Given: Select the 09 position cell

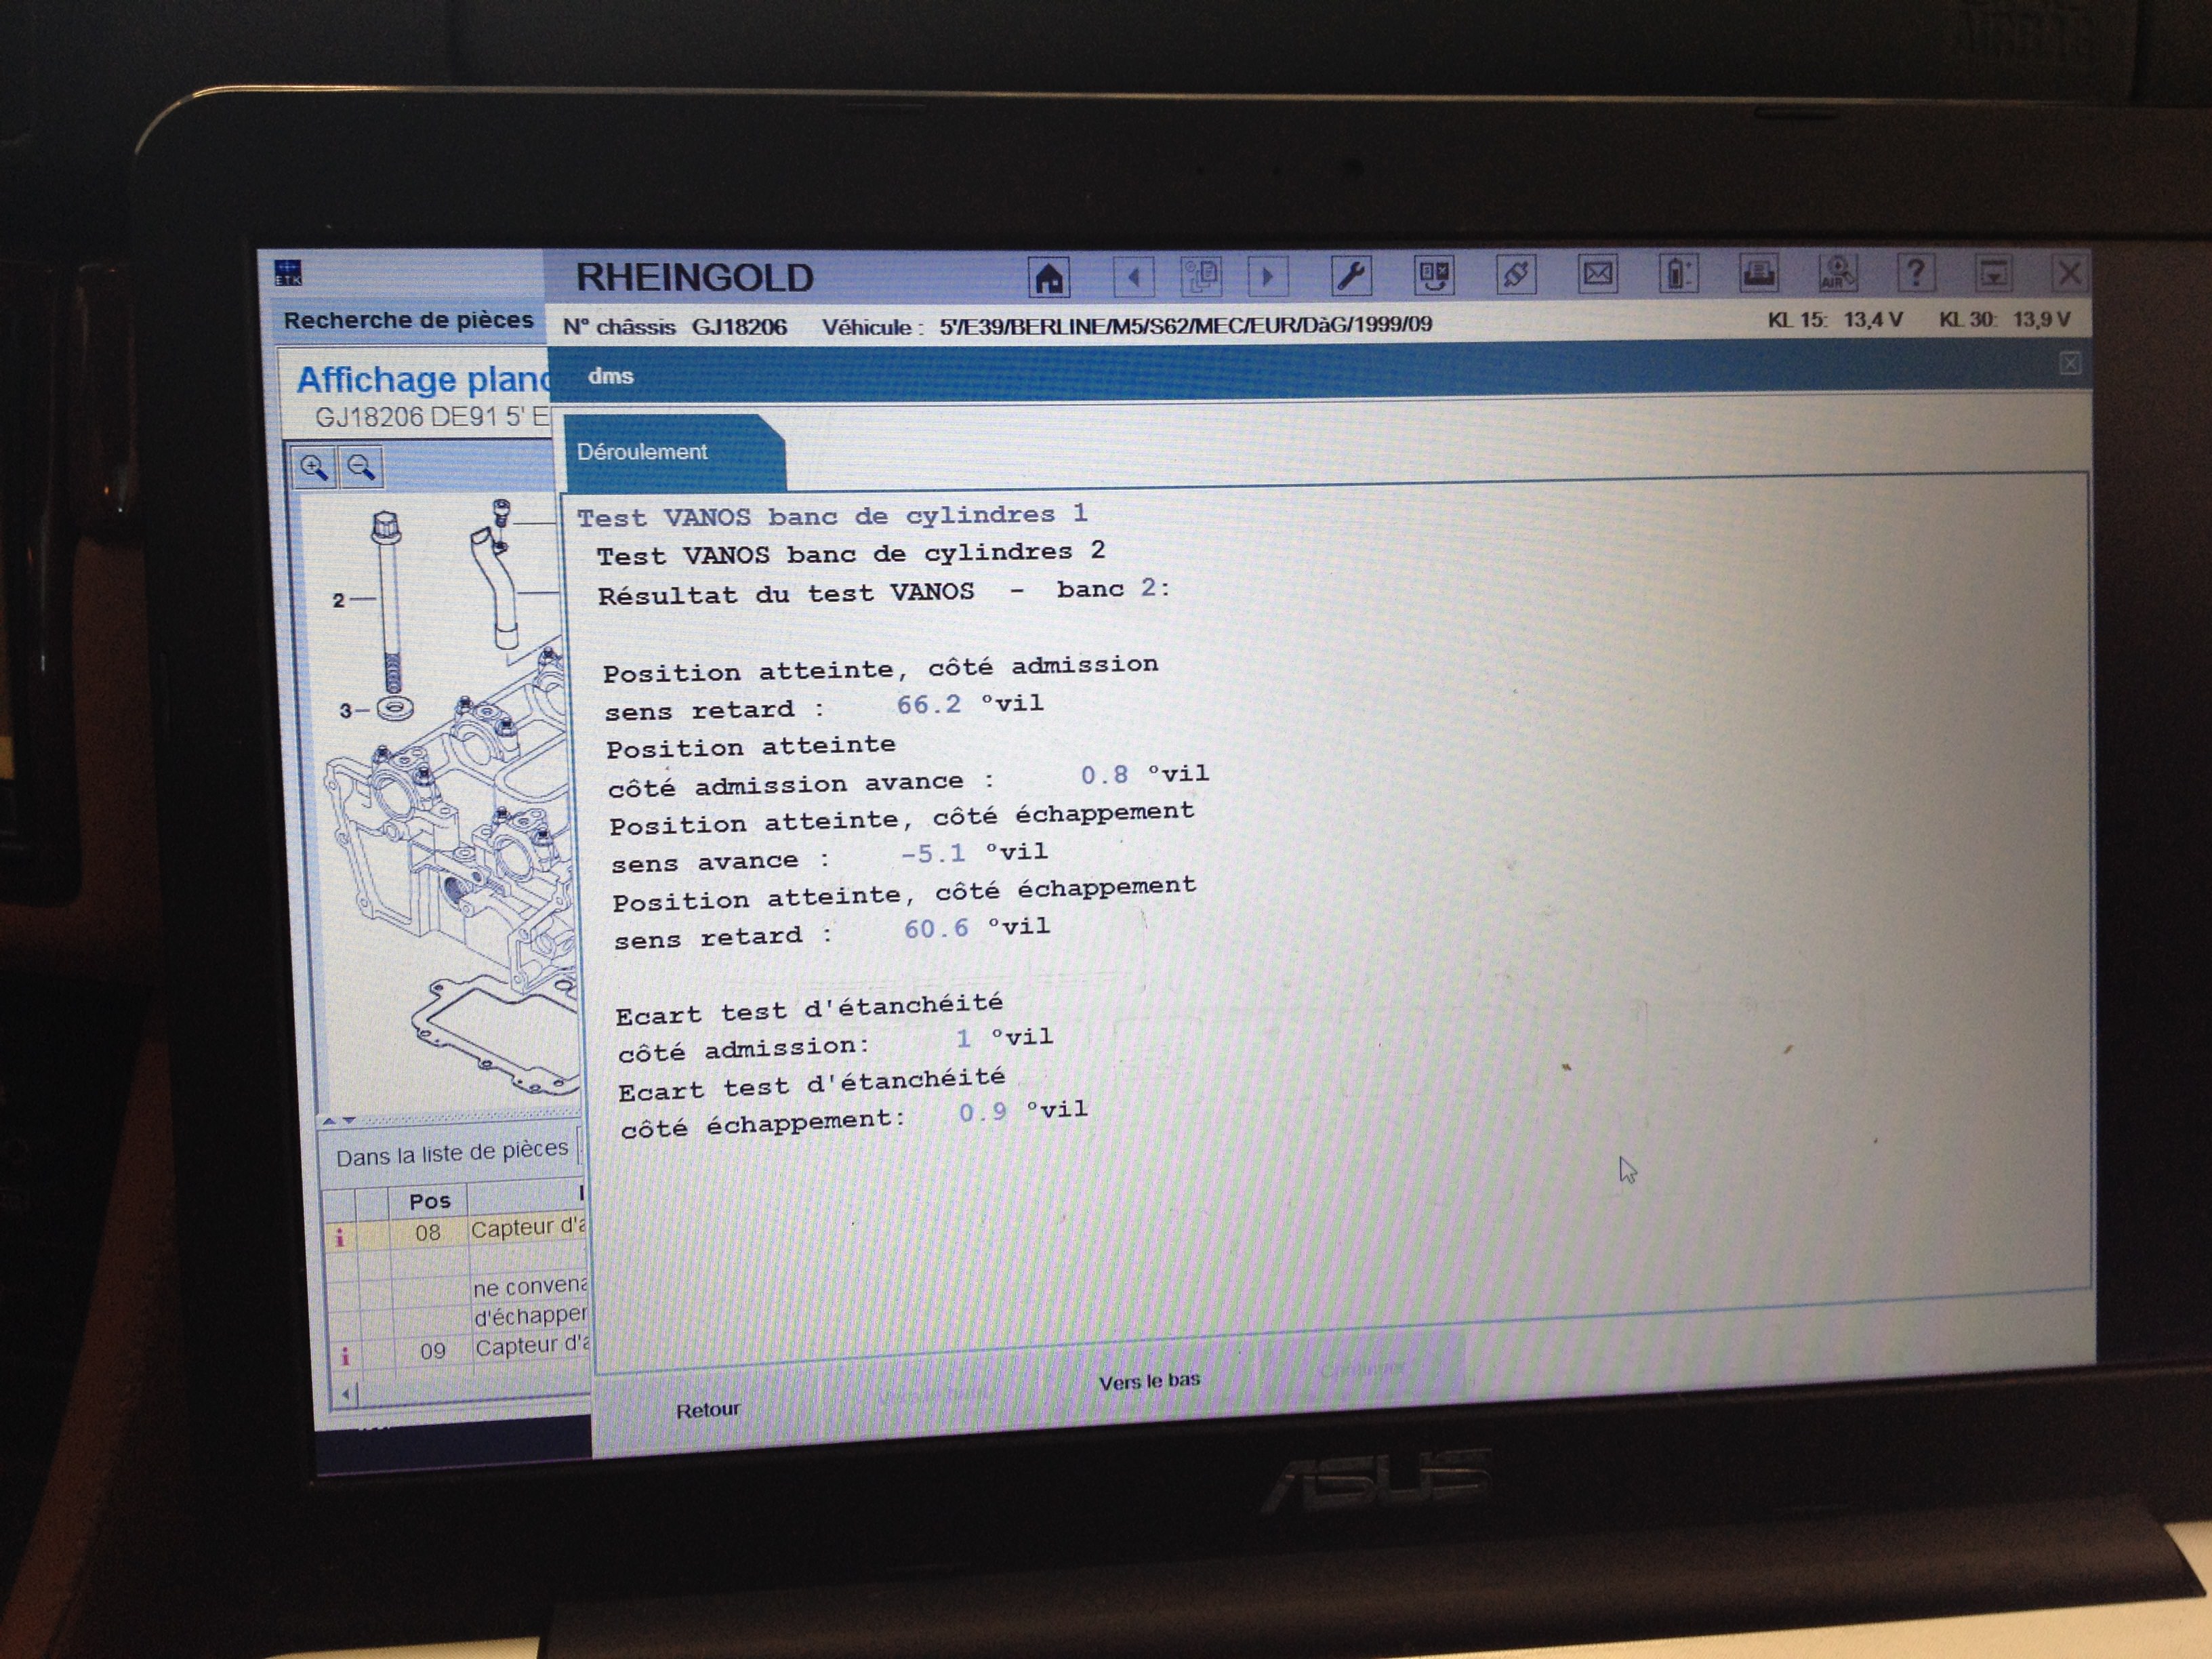Looking at the screenshot, I should click(433, 1351).
